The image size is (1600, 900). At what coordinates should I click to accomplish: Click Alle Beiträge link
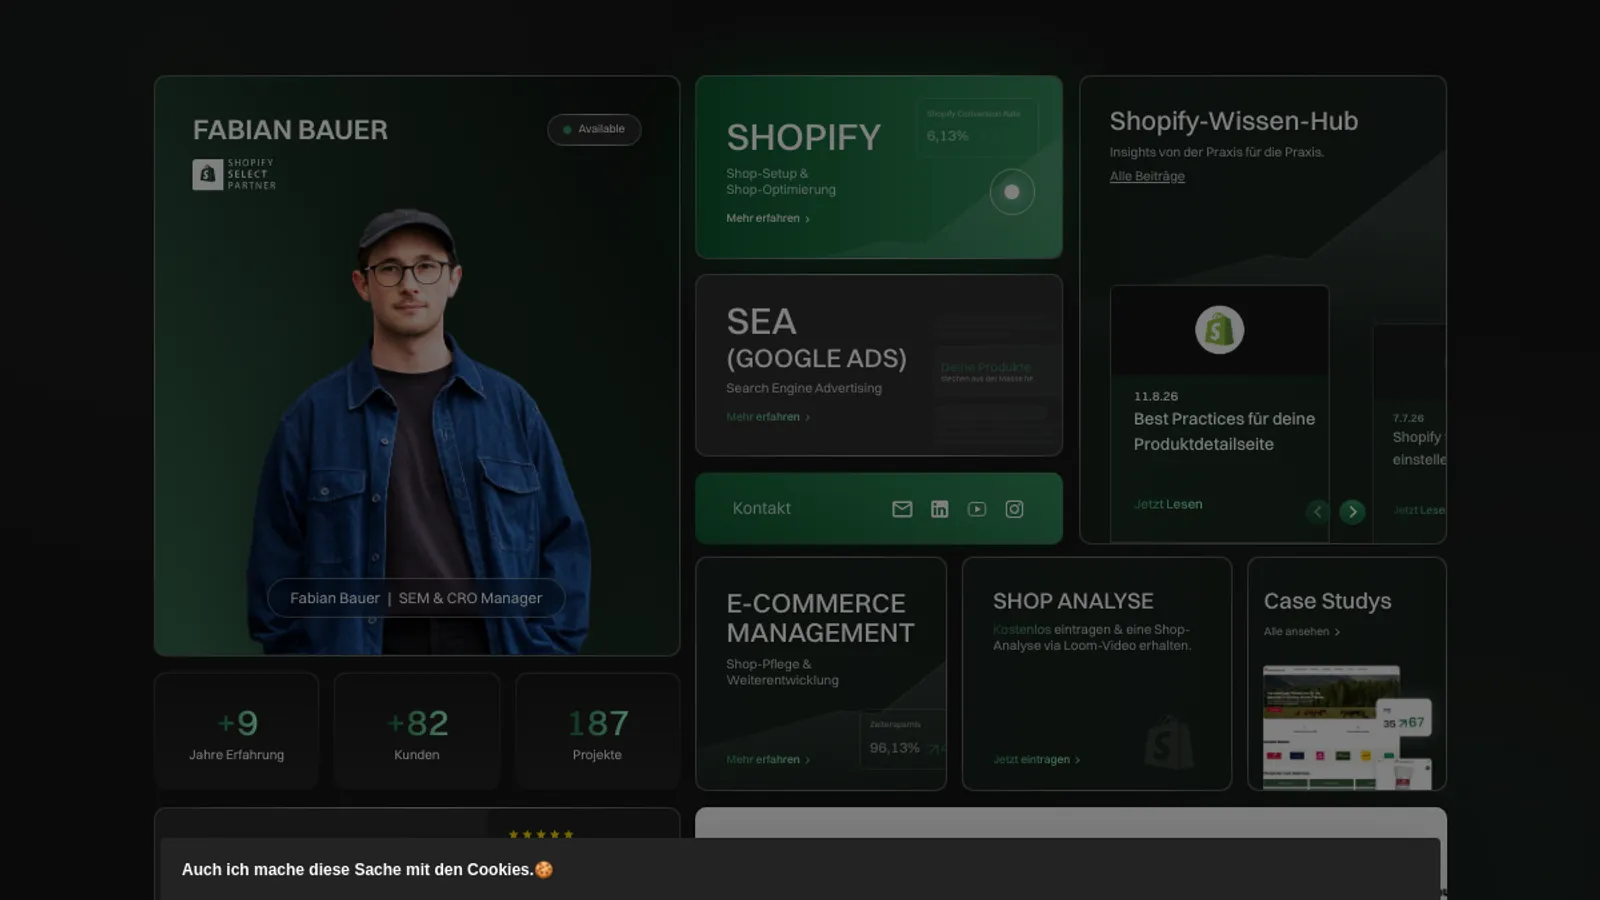tap(1147, 176)
